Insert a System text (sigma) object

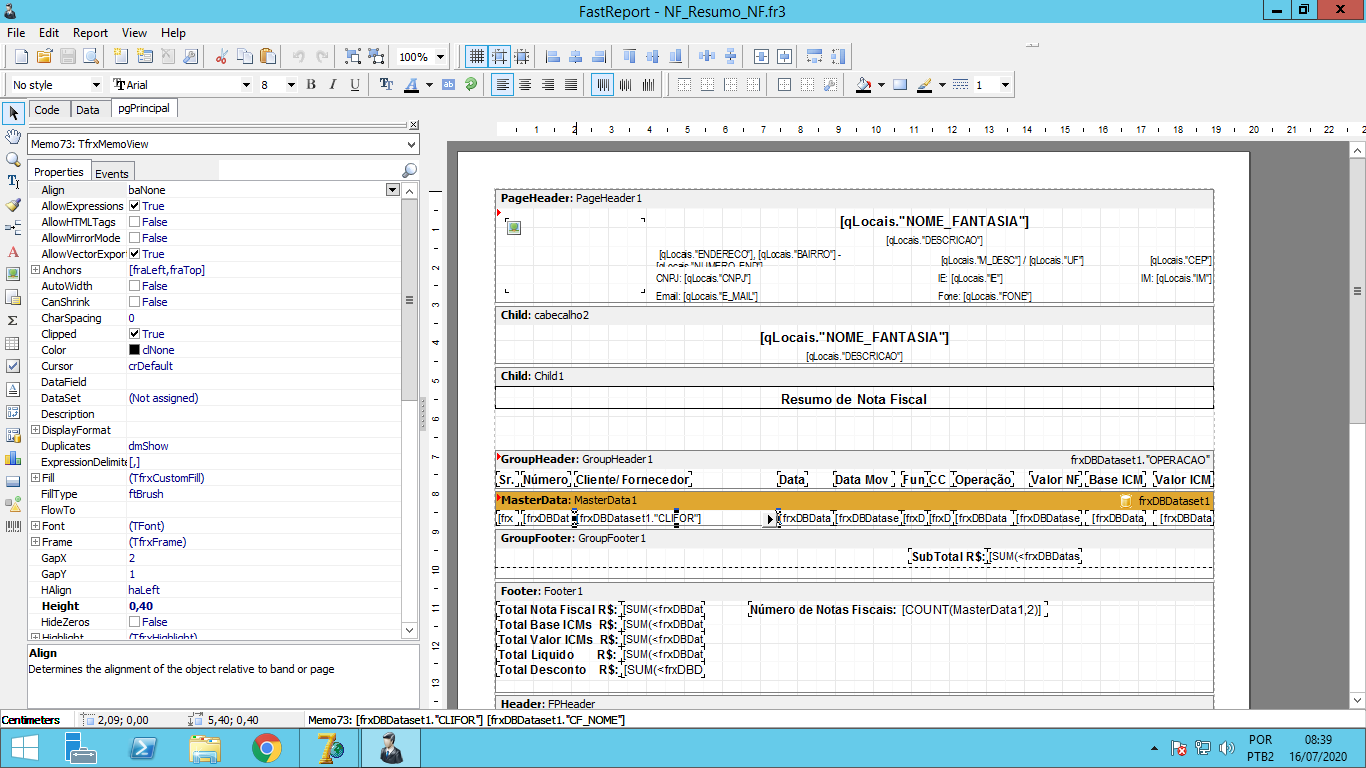(x=13, y=320)
